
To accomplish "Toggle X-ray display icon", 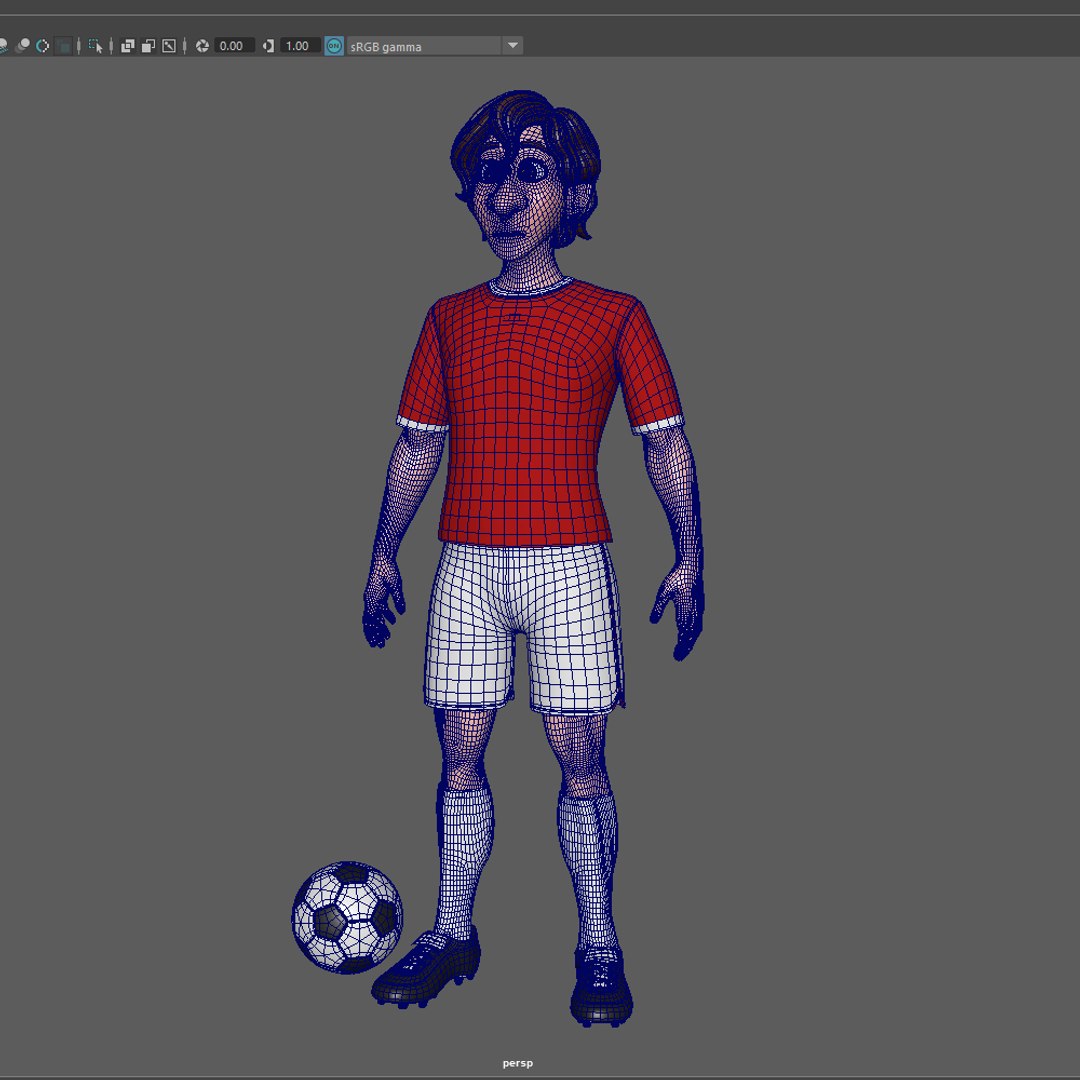I will coord(128,46).
